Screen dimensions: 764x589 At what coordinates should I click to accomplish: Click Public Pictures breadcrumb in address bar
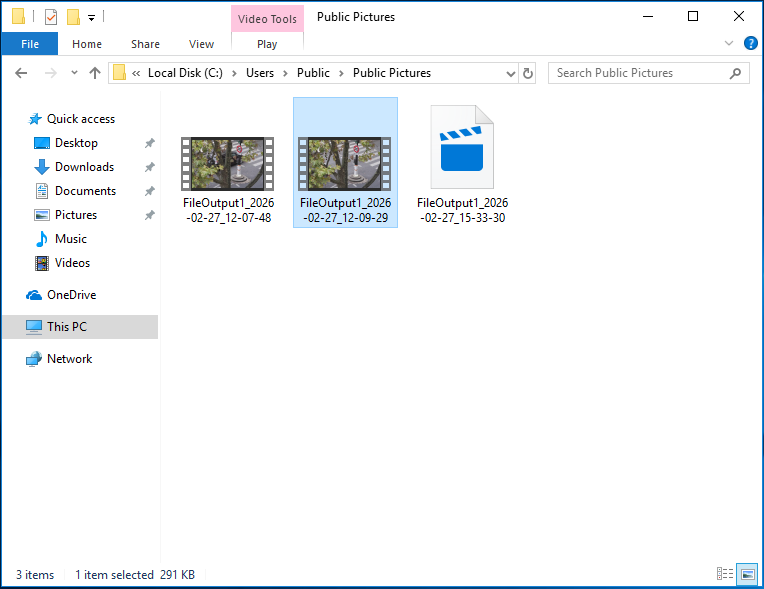[x=392, y=73]
